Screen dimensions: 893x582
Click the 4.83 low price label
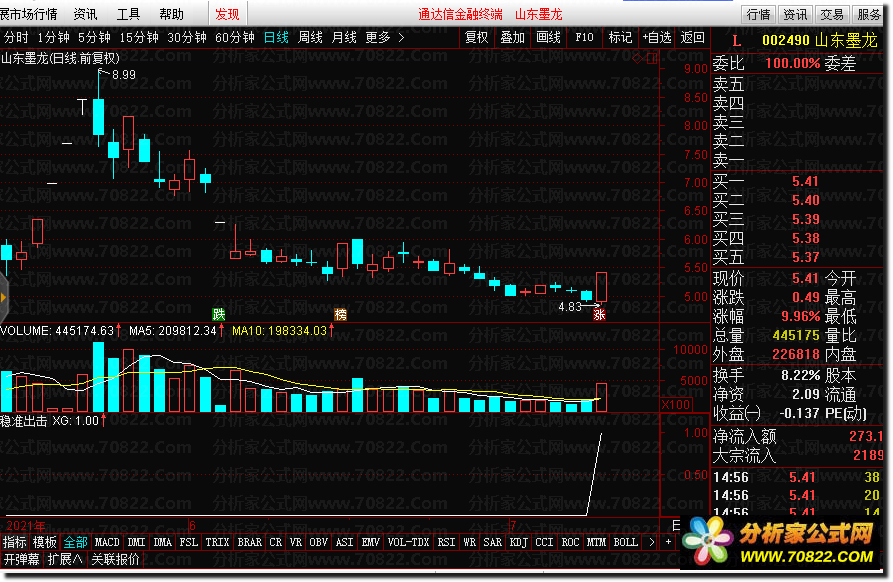[570, 306]
